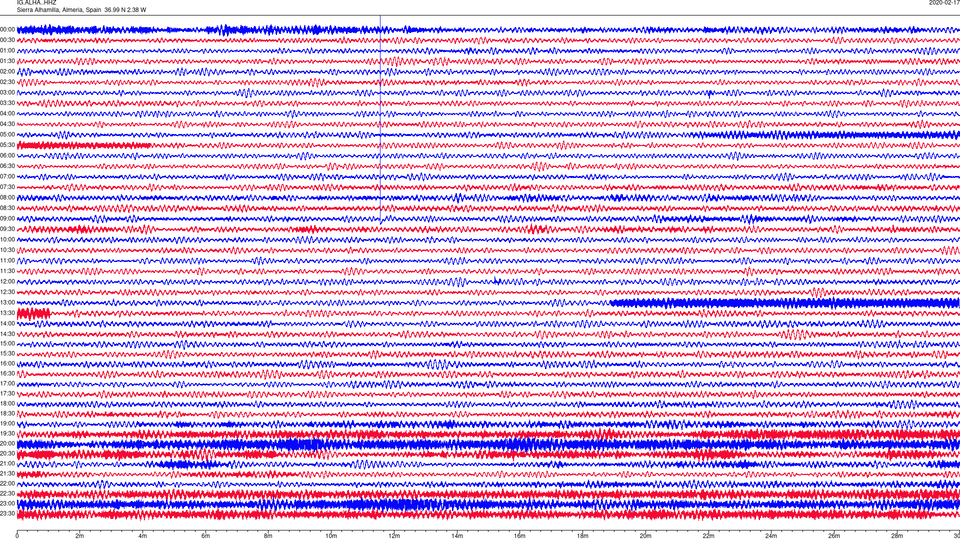Screen dimensions: 960x540
Task: Click the 16:00 trace time label
Action: click(x=7, y=364)
